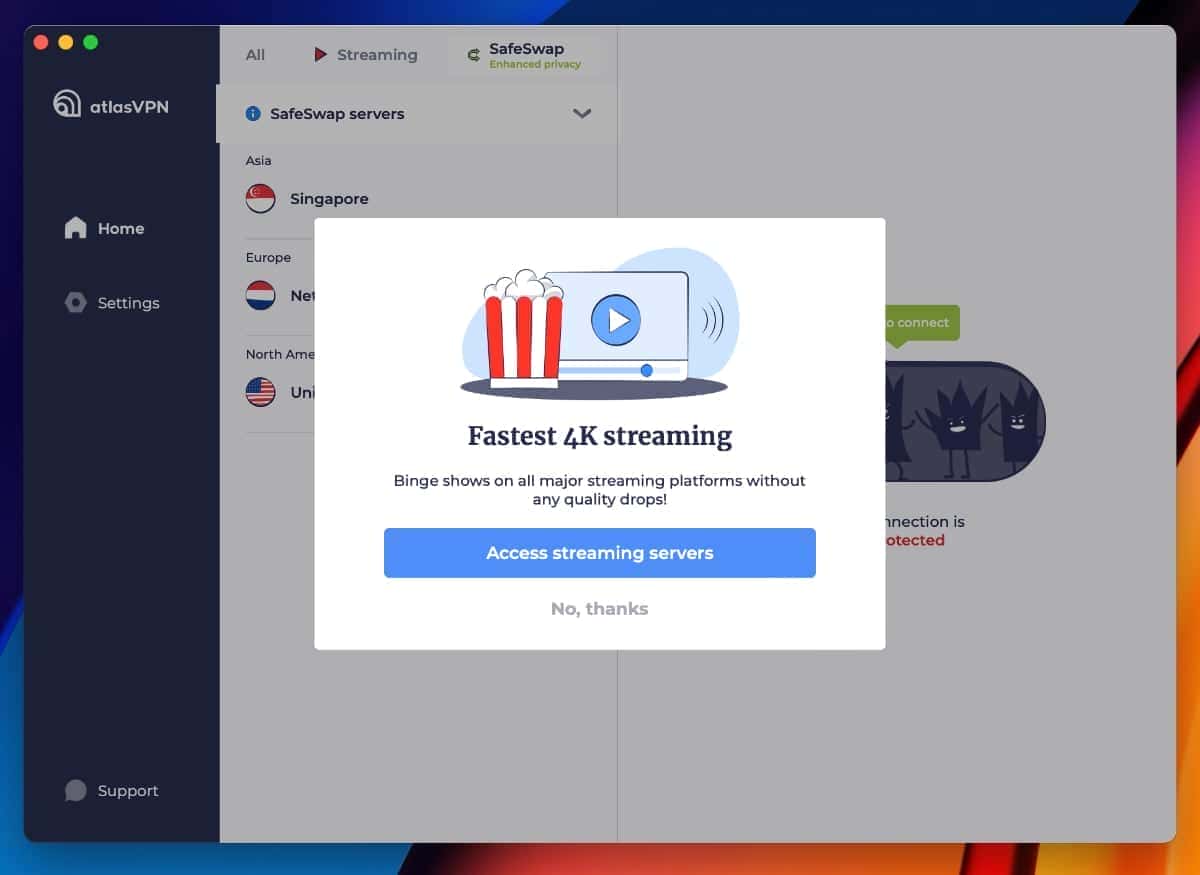This screenshot has height=875, width=1200.
Task: Click the Support chat bubble icon
Action: point(75,791)
